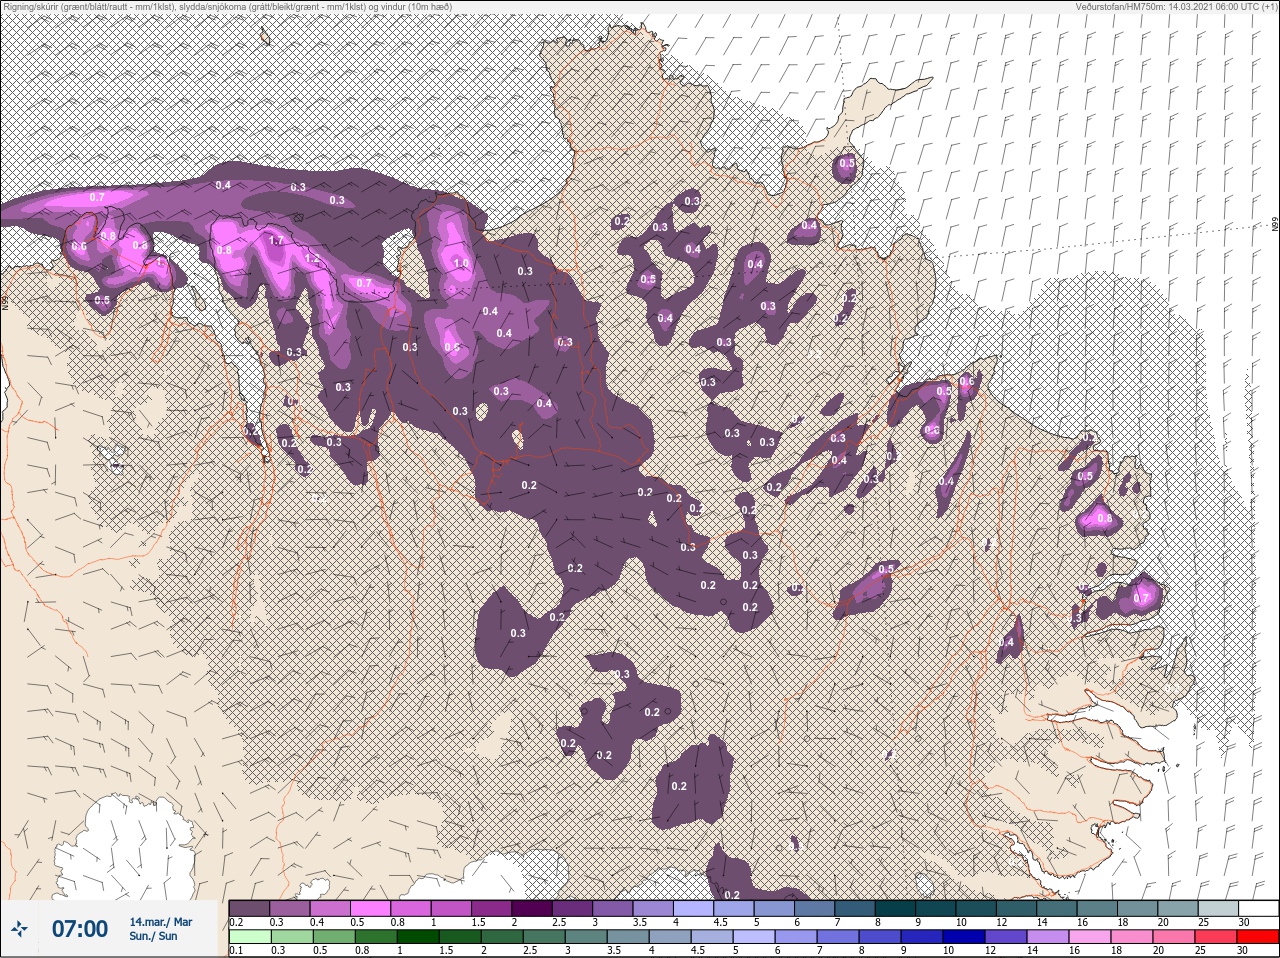1280x958 pixels.
Task: Select red swatch above 30 in lower legend
Action: click(1257, 937)
